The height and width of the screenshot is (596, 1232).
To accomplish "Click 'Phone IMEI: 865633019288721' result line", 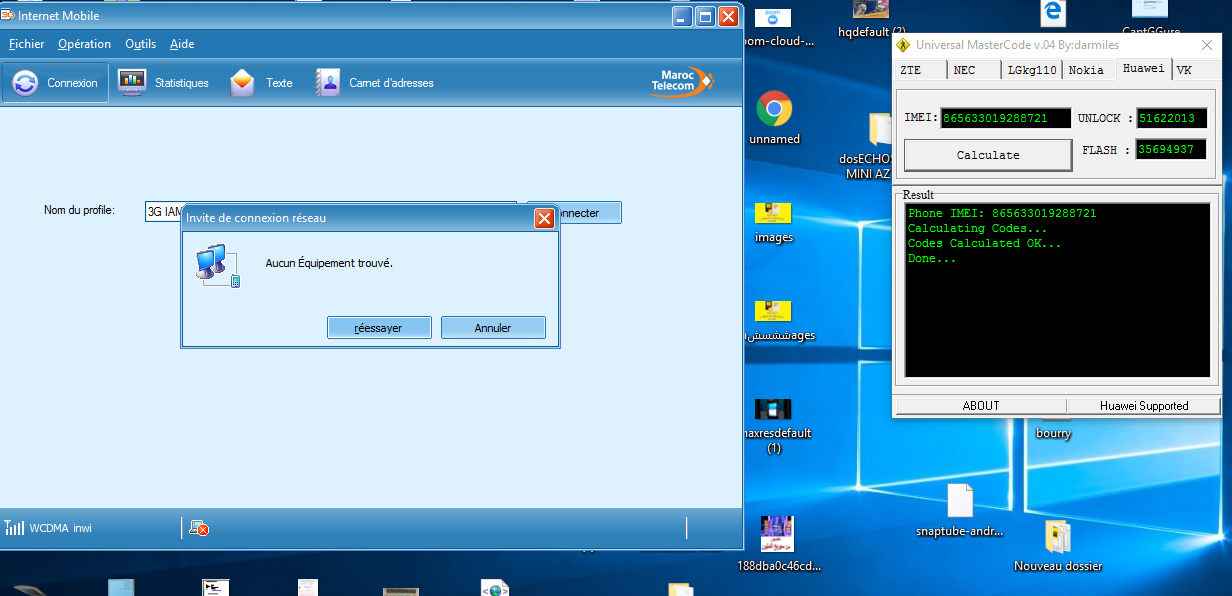I will point(1002,213).
